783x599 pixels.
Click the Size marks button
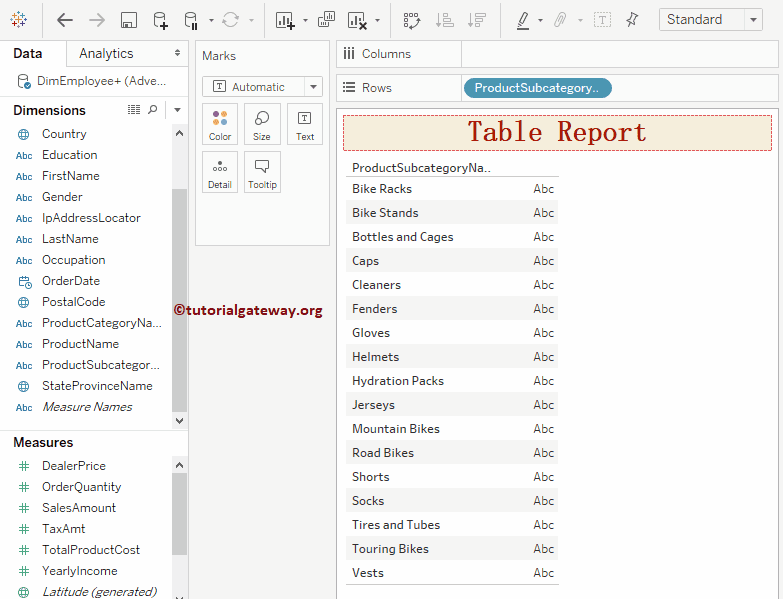click(x=262, y=125)
